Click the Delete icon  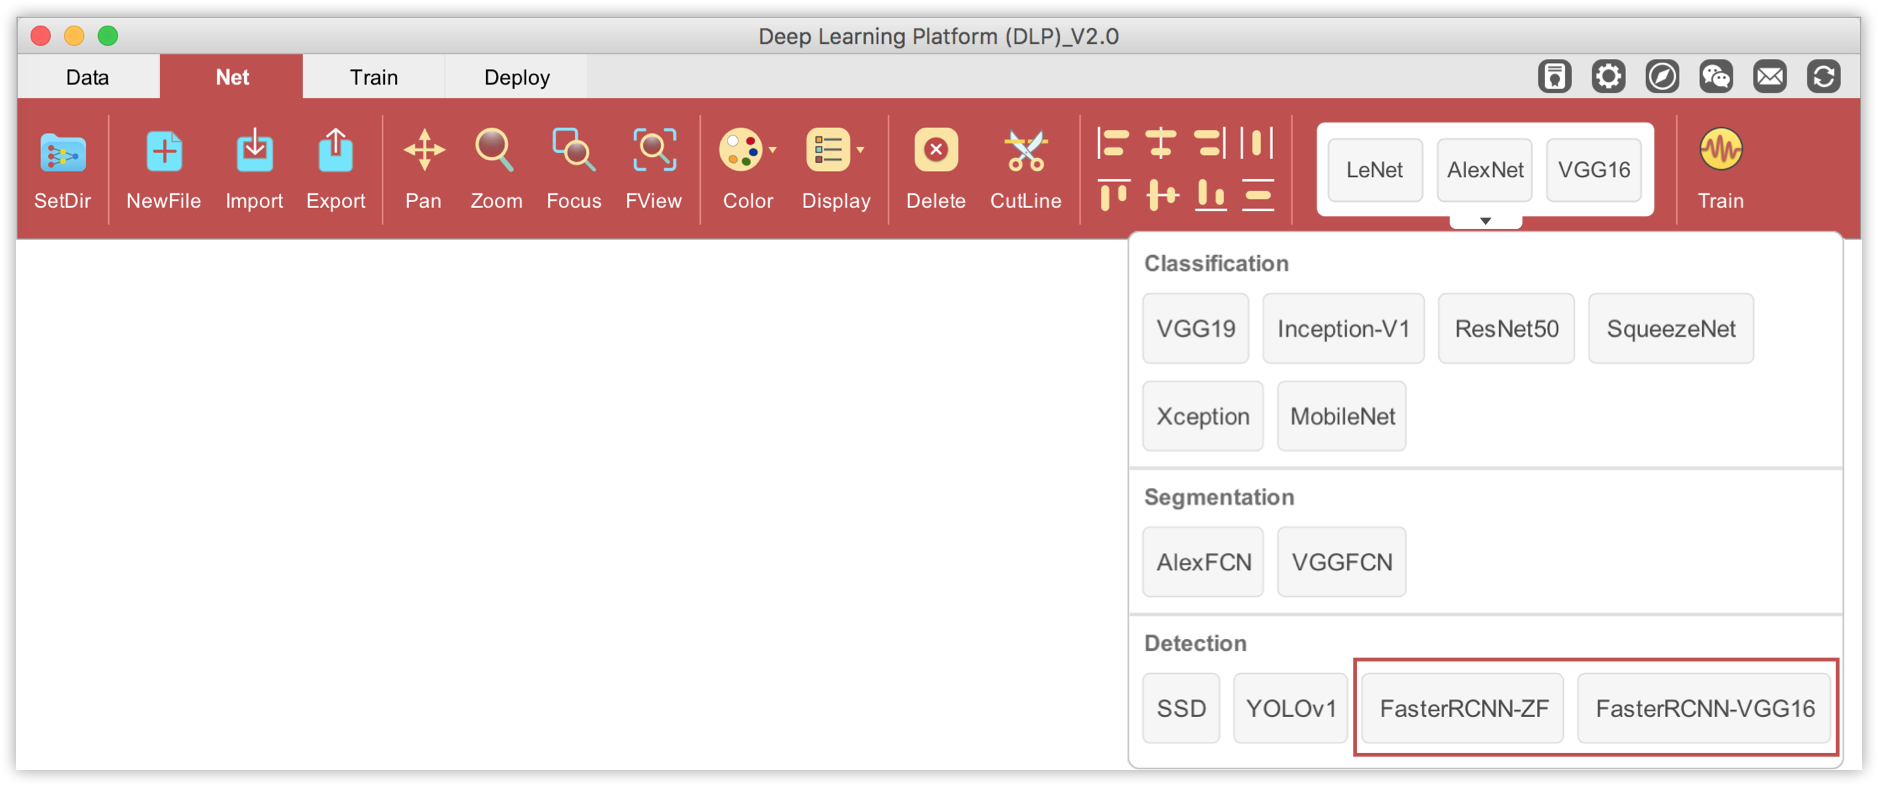936,152
